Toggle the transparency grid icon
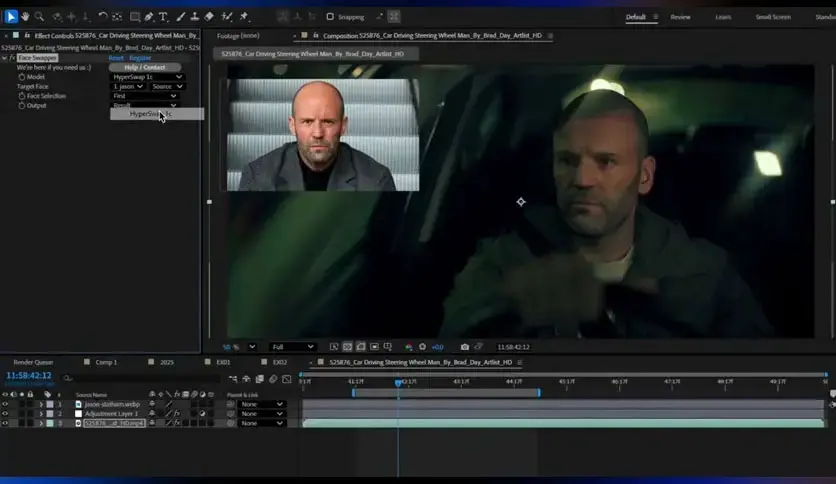This screenshot has width=836, height=484. pos(347,347)
